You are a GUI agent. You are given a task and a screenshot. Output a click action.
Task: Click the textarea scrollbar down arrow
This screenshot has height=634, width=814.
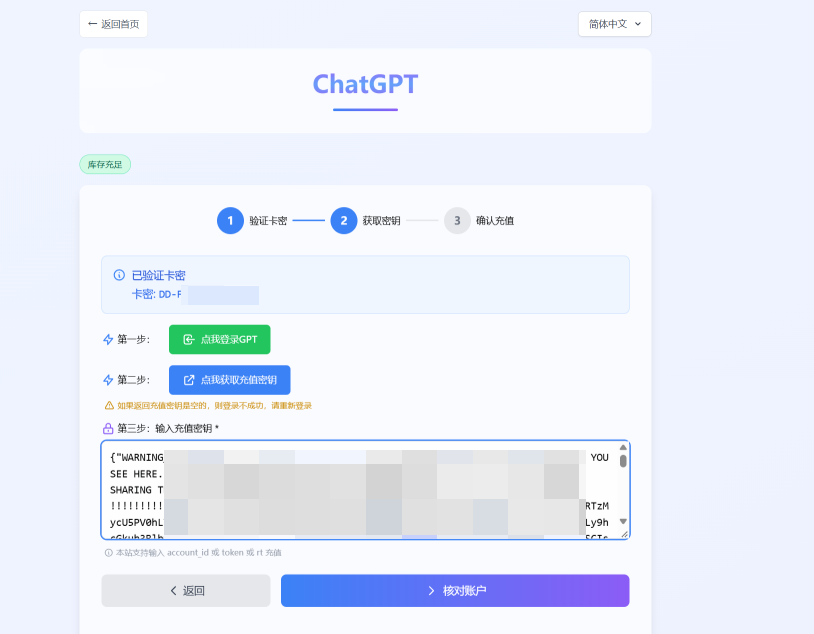(623, 521)
